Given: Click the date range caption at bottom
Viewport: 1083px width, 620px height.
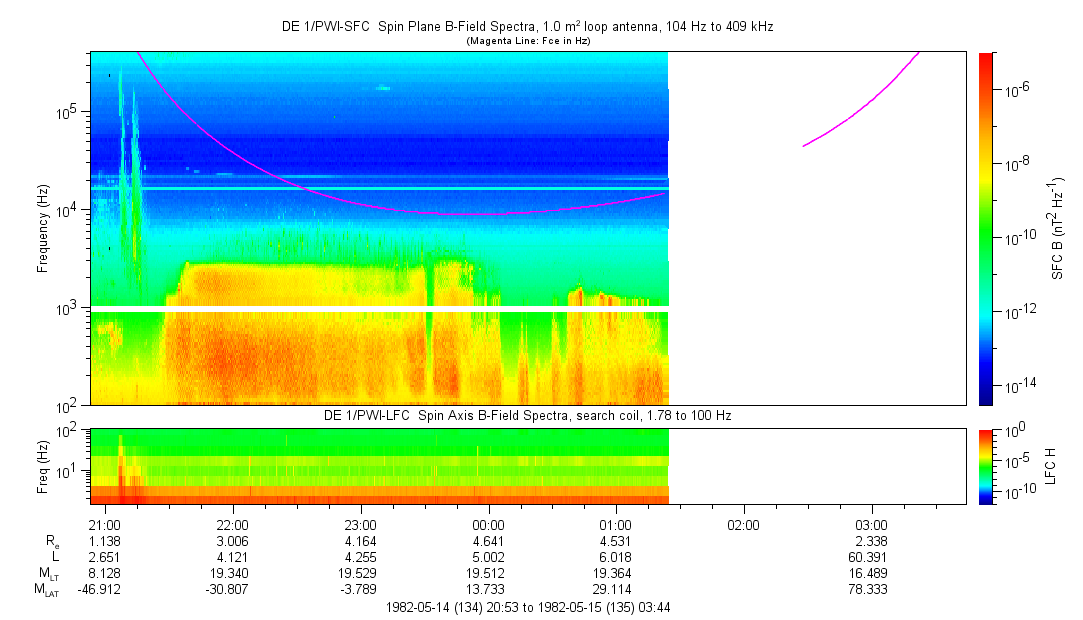Looking at the screenshot, I should pos(527,607).
